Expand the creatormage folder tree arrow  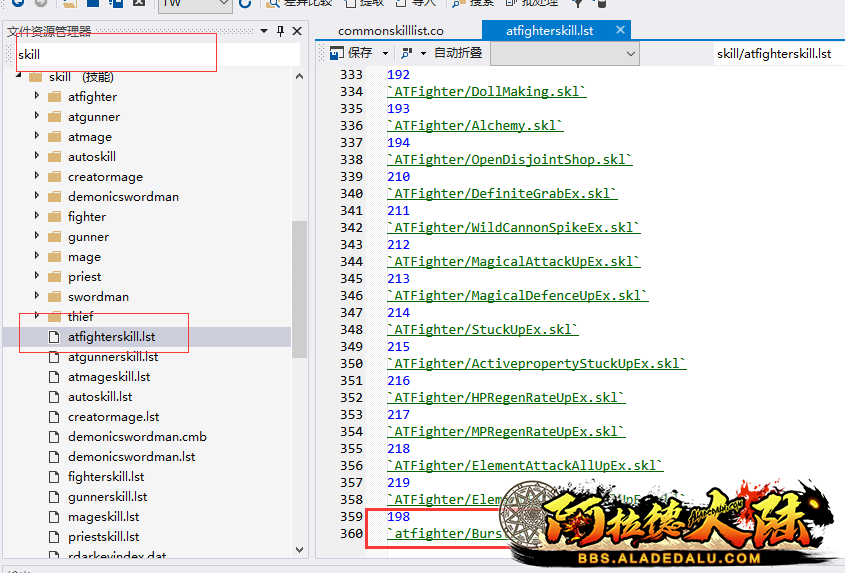click(x=37, y=177)
